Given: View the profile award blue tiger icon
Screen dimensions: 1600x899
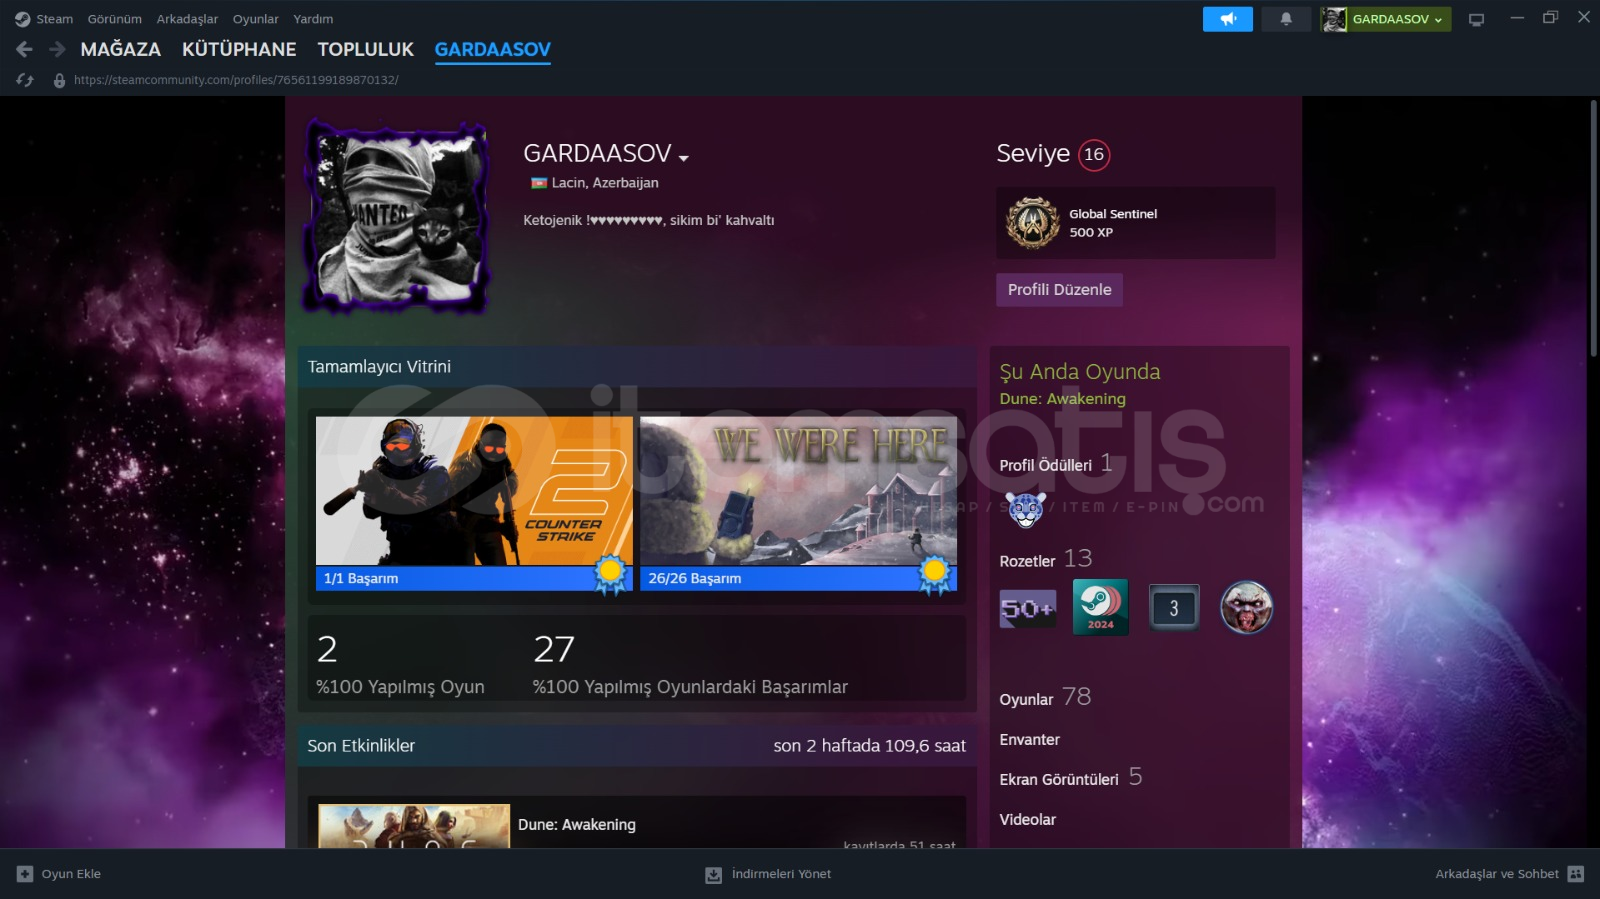Looking at the screenshot, I should (x=1025, y=509).
